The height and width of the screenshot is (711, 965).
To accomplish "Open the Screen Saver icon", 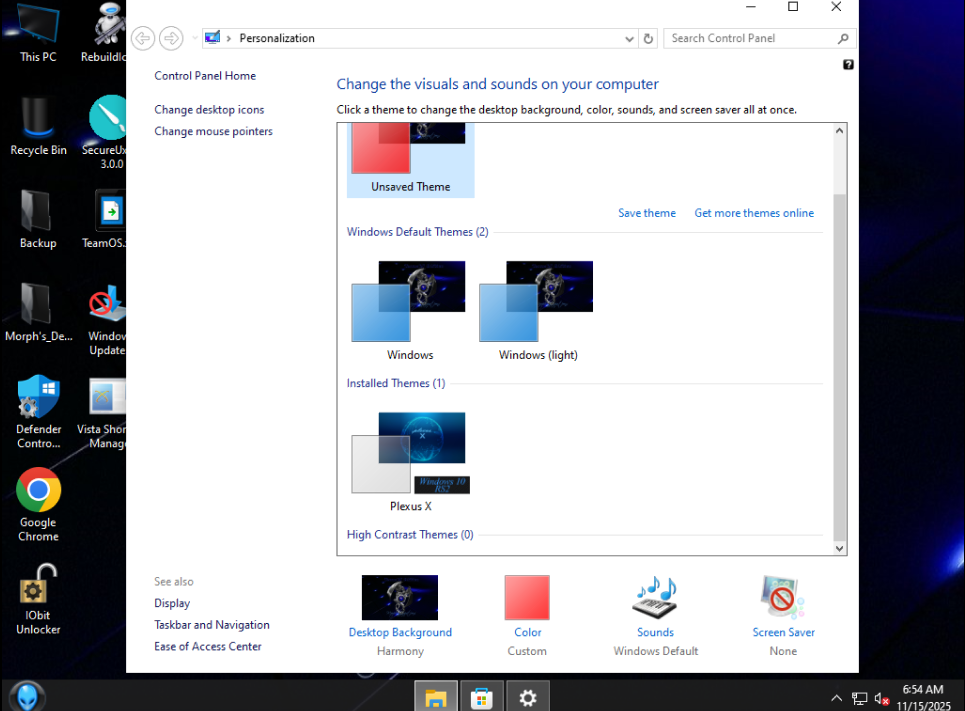I will 782,597.
